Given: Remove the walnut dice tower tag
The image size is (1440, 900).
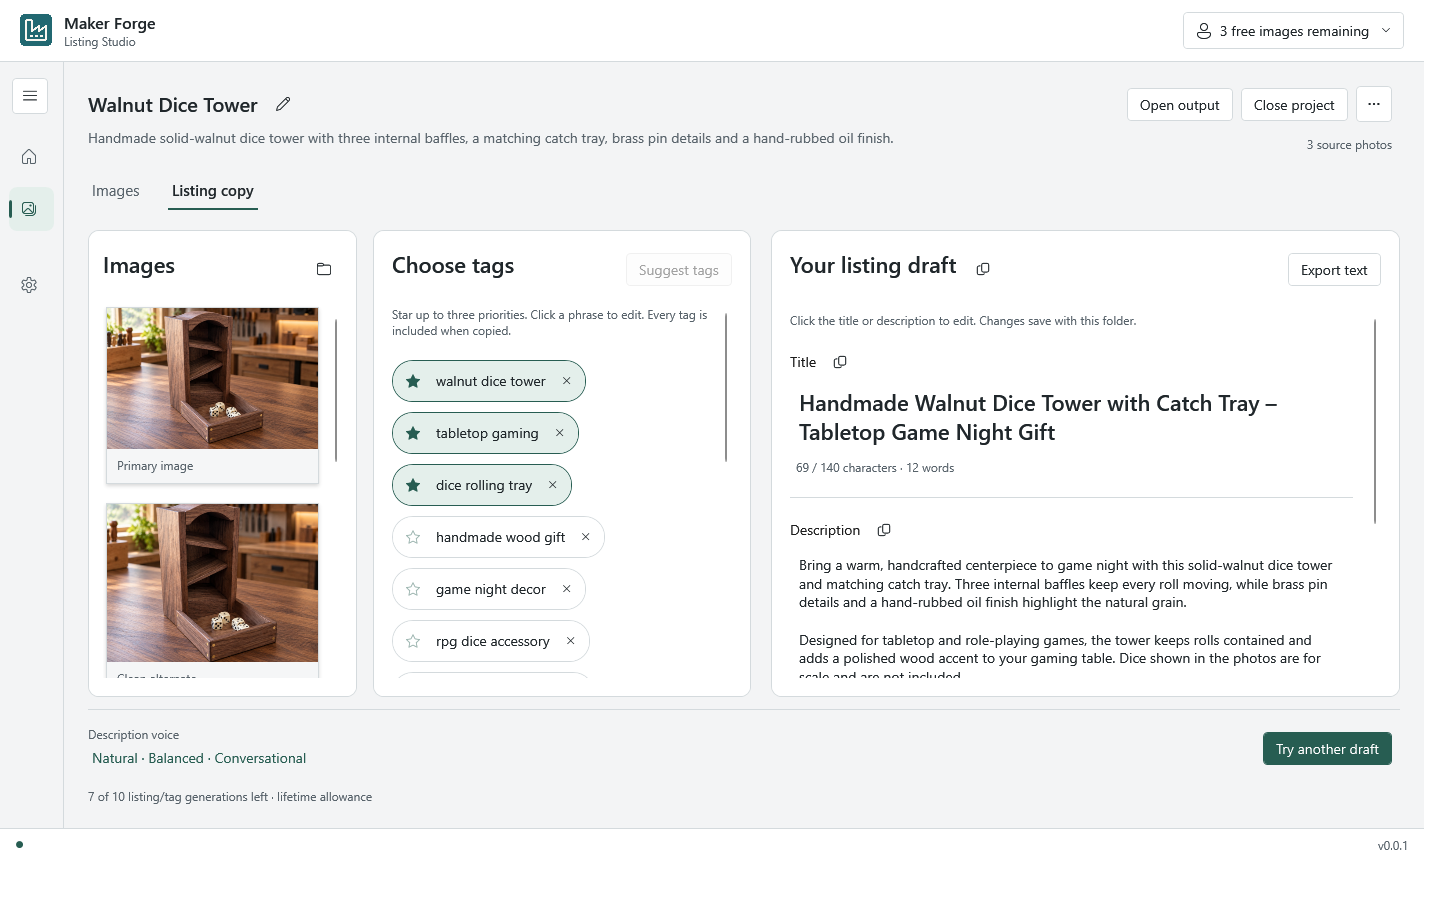Looking at the screenshot, I should click(567, 381).
